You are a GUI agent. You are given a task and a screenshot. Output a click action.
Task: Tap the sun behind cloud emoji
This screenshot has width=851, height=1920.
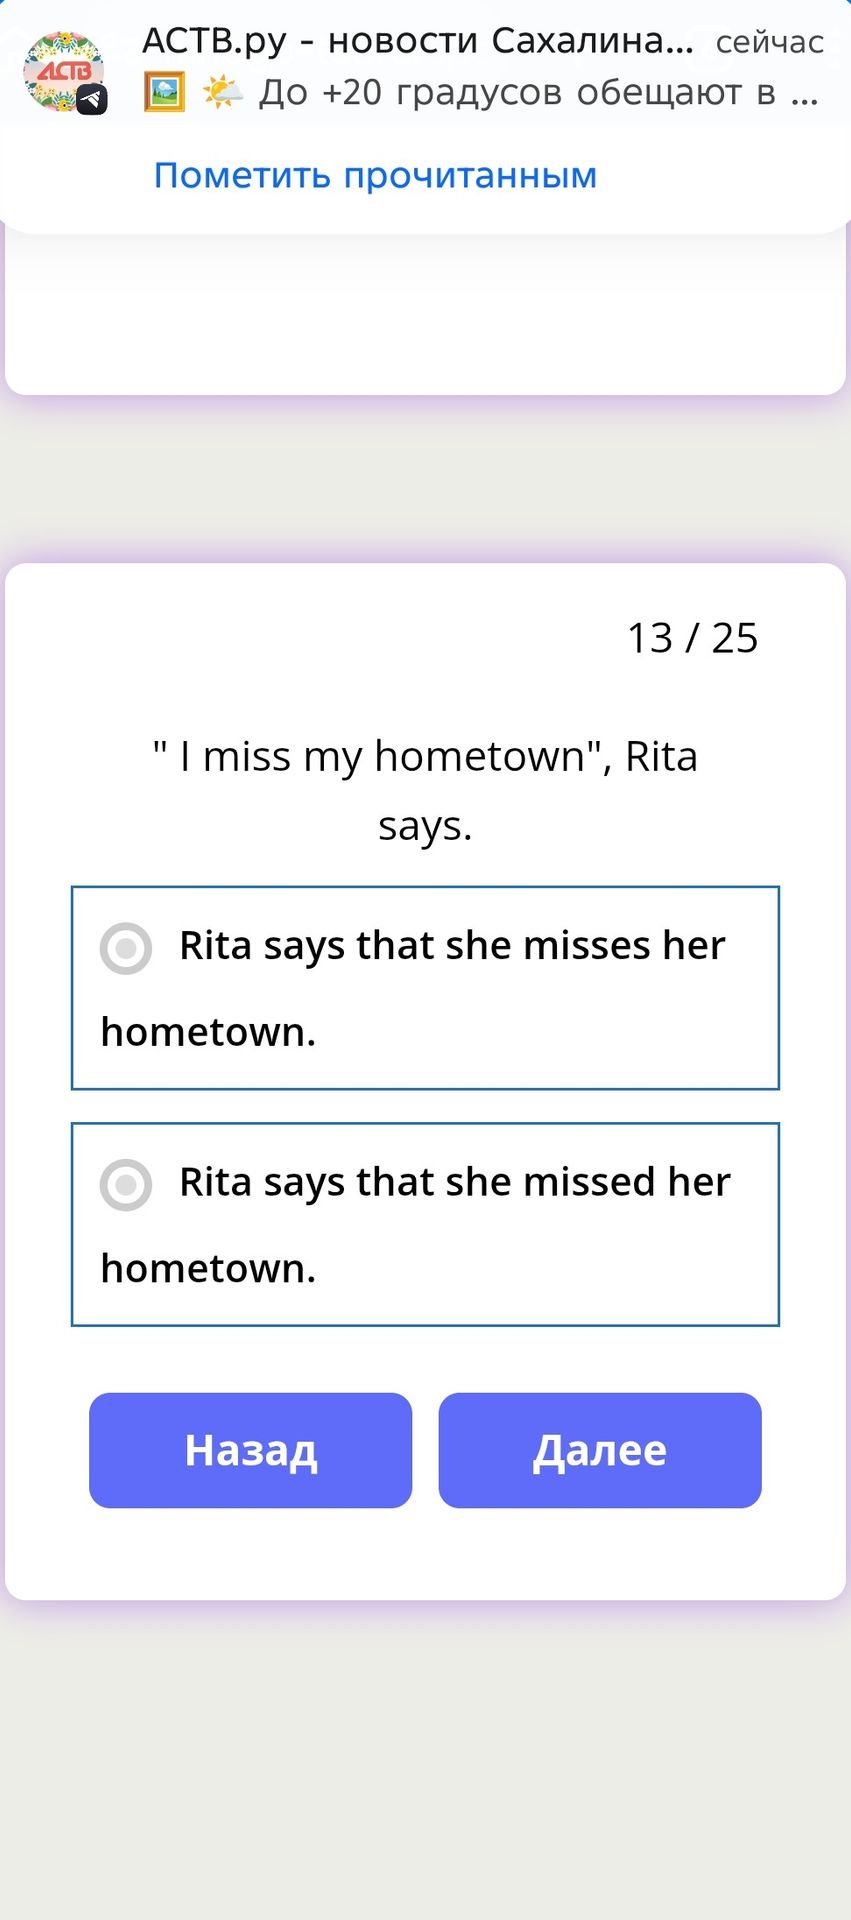tap(222, 92)
